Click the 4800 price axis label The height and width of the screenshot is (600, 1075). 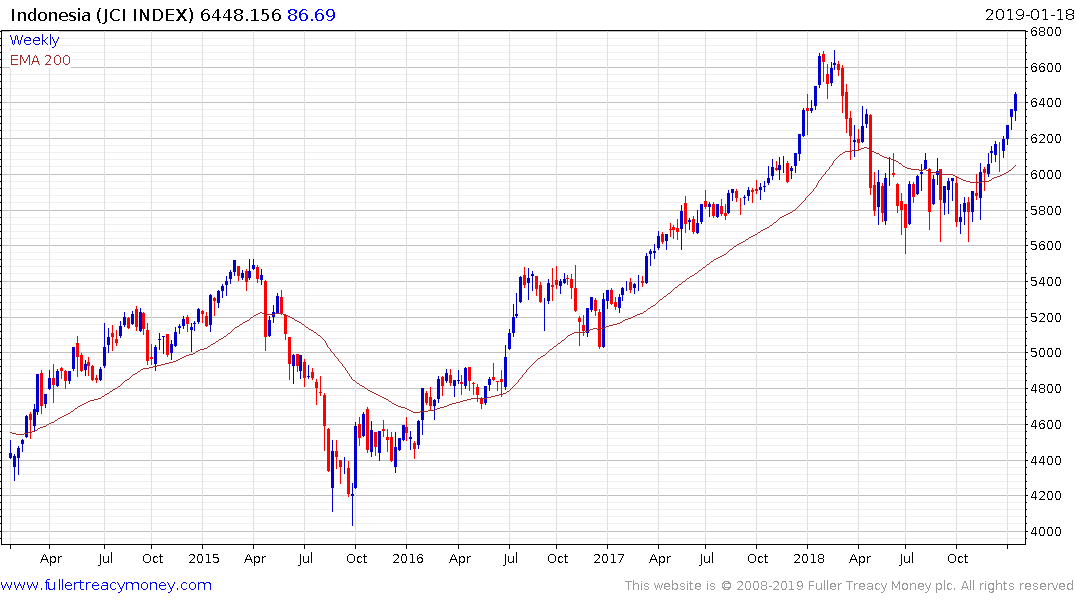[1046, 388]
